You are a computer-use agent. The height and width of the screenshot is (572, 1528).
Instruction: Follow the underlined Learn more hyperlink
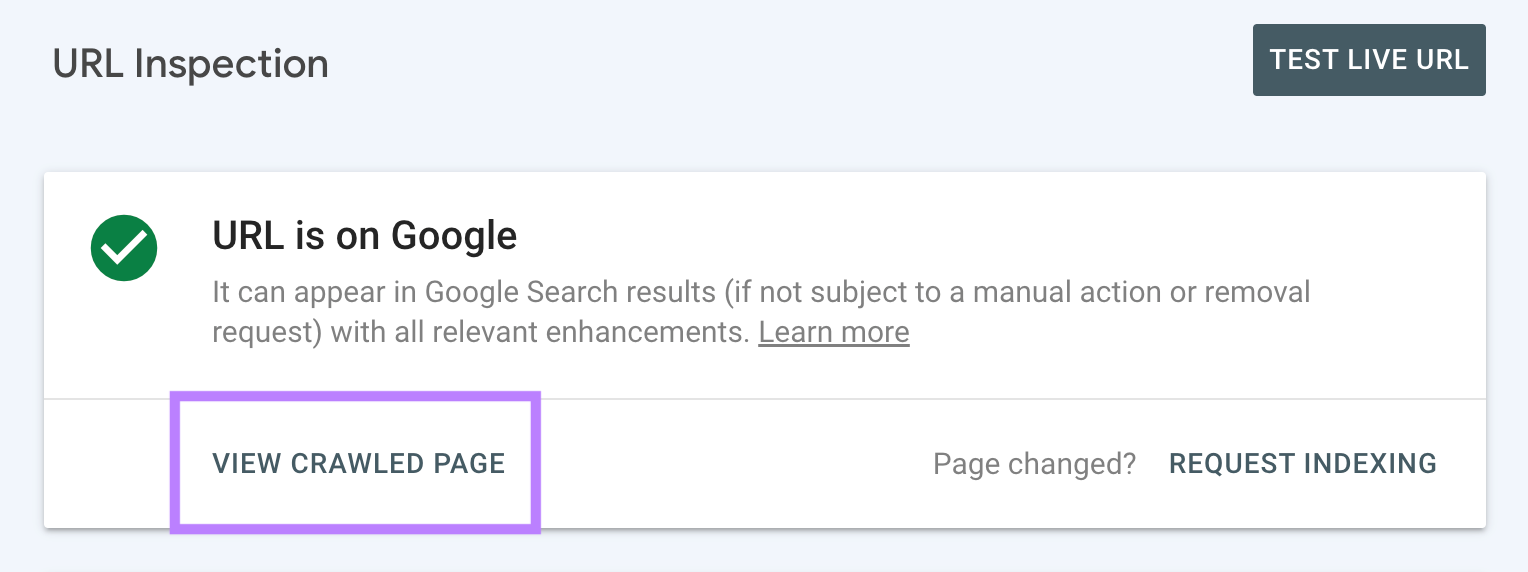(833, 332)
